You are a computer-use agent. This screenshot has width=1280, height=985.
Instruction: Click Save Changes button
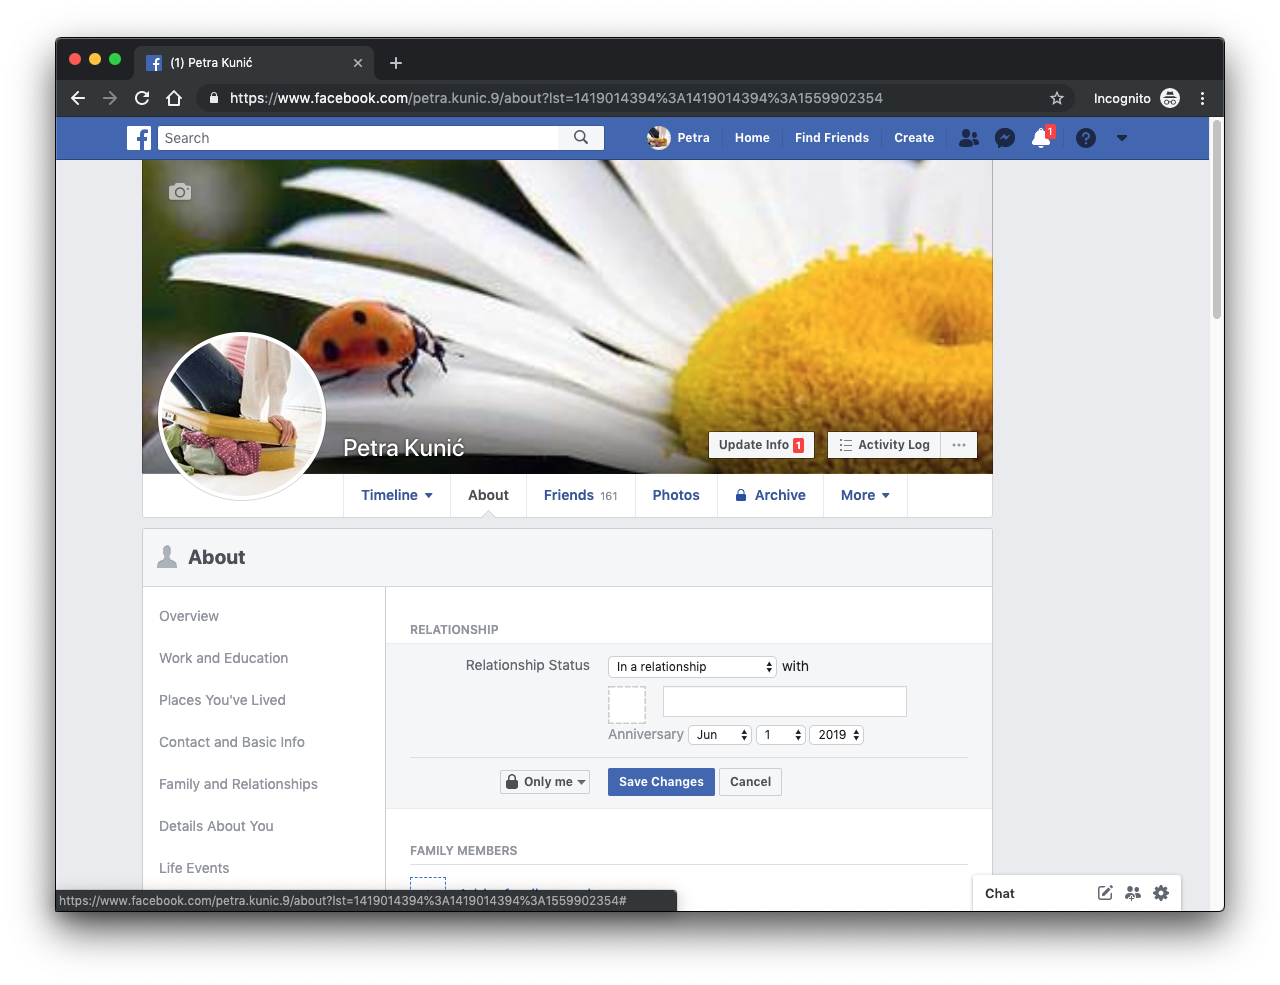661,782
